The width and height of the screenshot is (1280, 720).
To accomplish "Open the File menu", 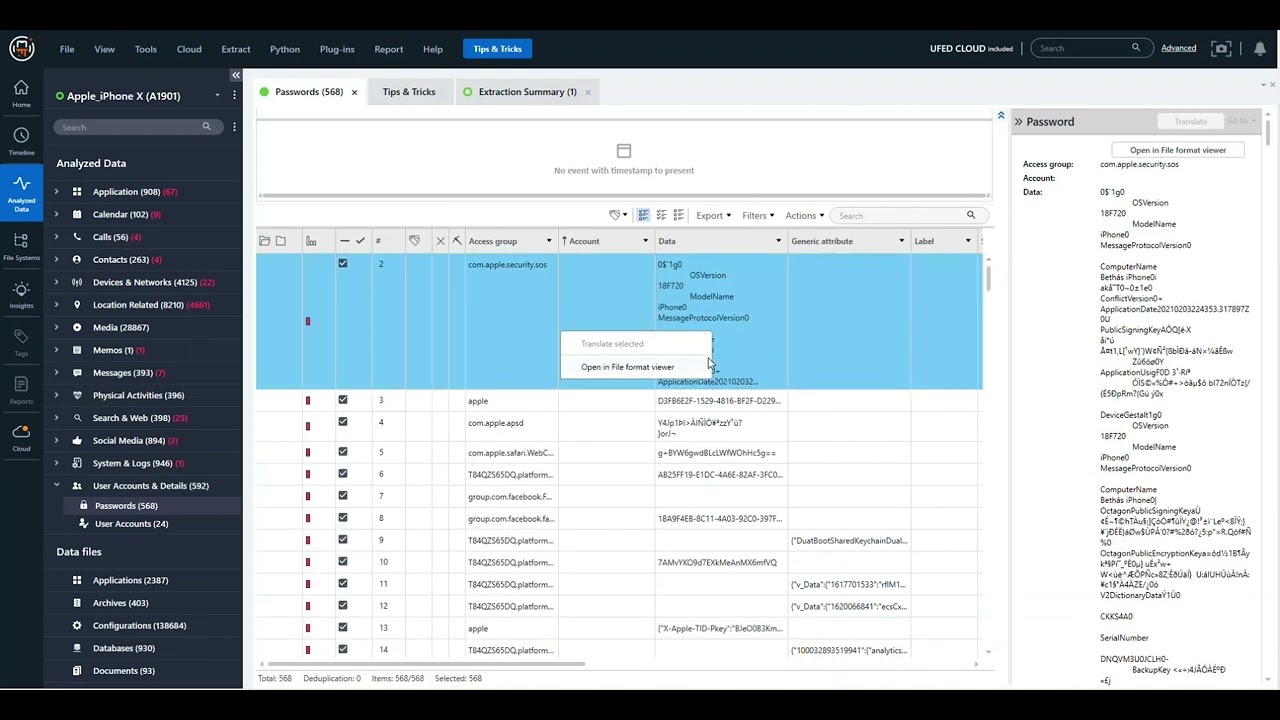I will pyautogui.click(x=67, y=49).
